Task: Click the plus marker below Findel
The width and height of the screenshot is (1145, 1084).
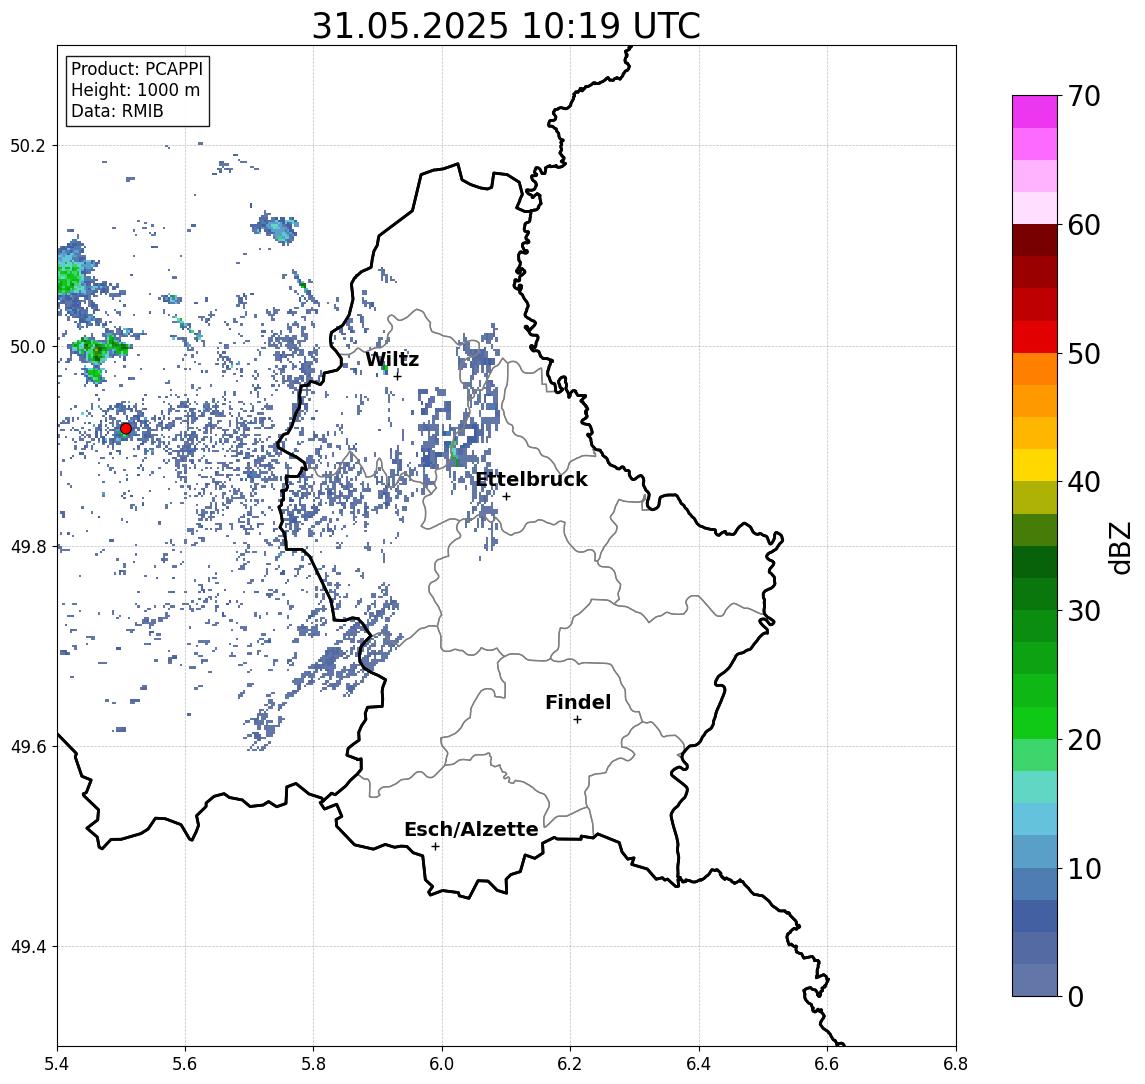Action: (x=577, y=720)
